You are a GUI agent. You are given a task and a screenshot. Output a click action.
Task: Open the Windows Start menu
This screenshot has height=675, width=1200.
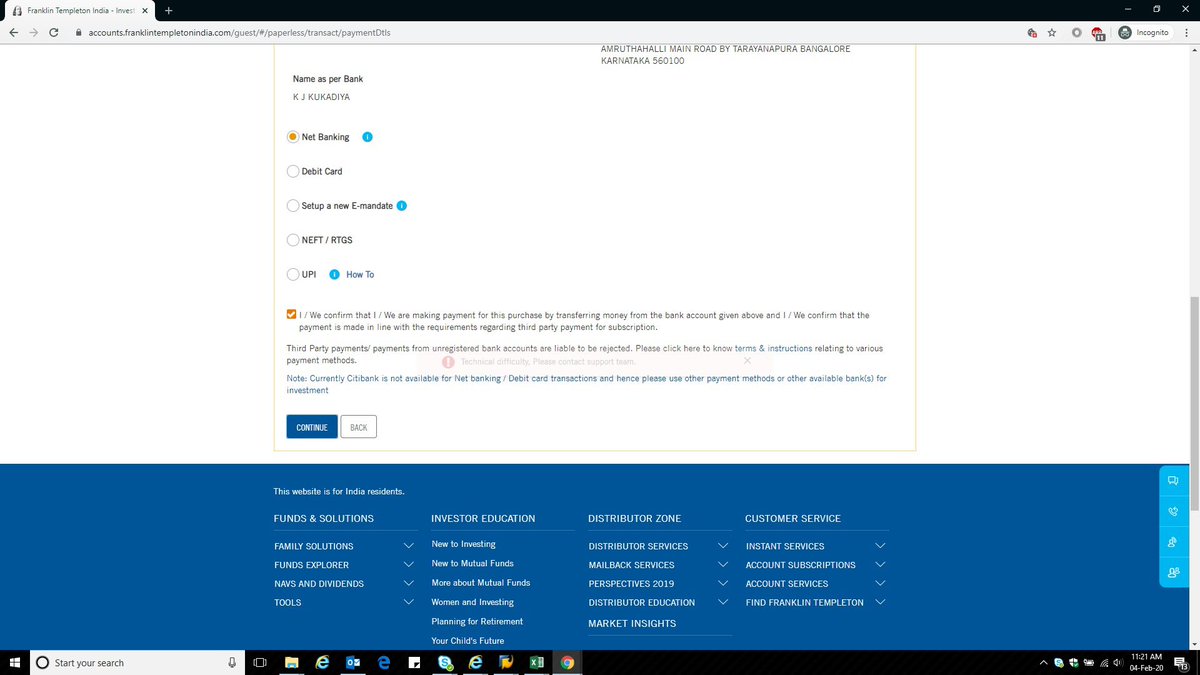[x=14, y=662]
